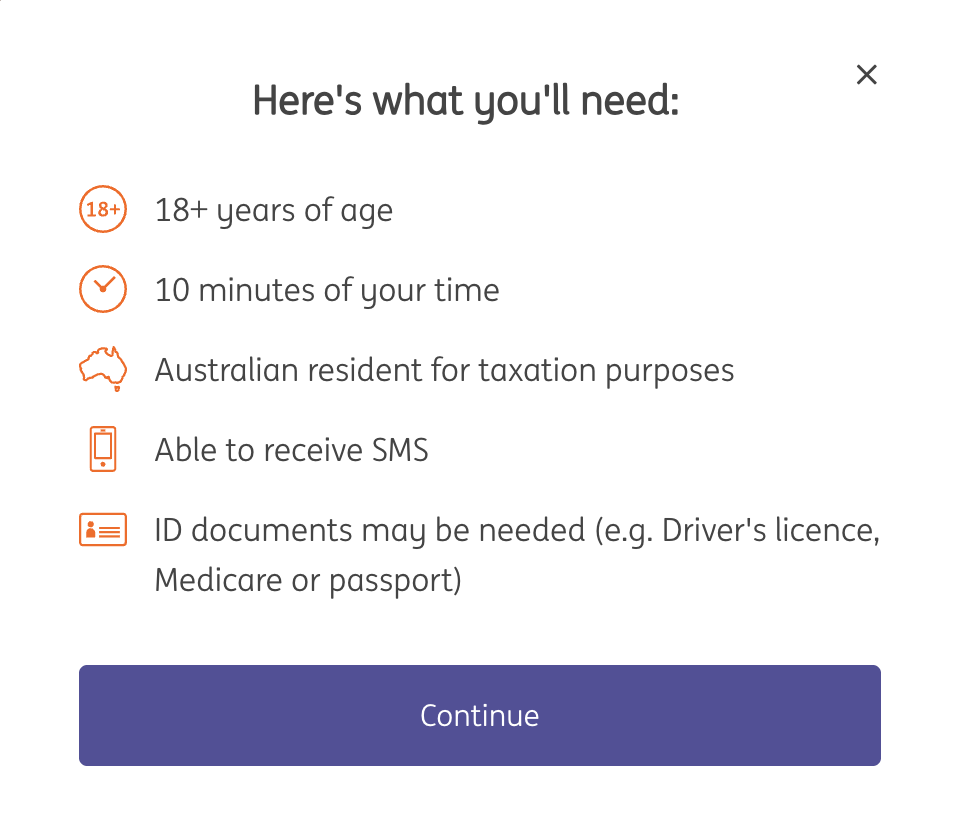Close the requirements dialog with the X
The width and height of the screenshot is (959, 838).
pos(867,75)
